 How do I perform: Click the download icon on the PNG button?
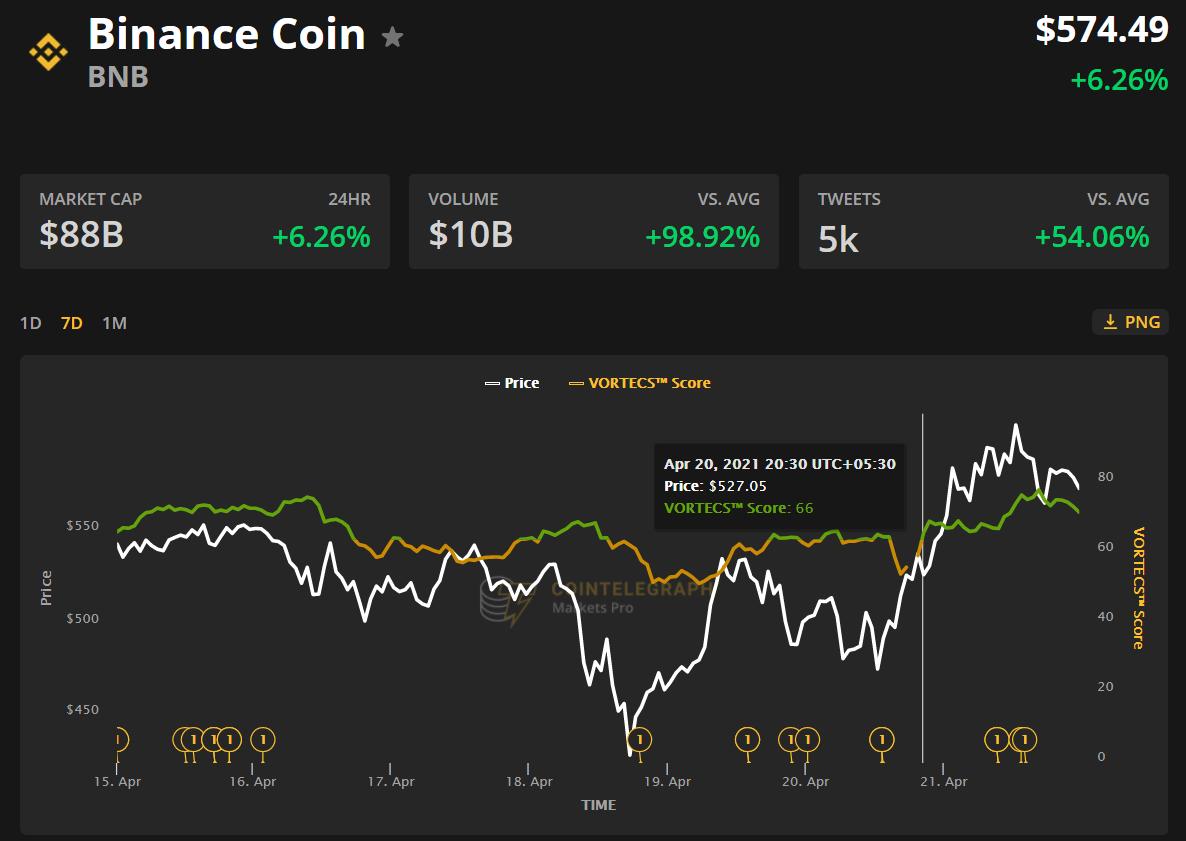tap(1110, 322)
